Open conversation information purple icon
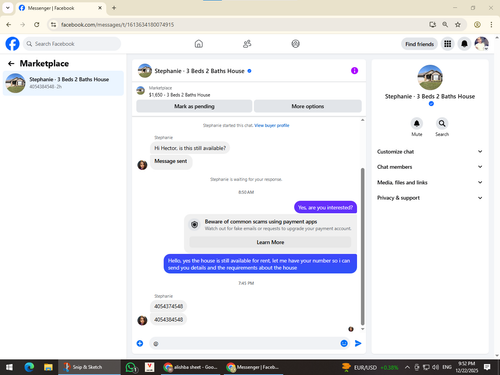The height and width of the screenshot is (375, 500). [x=354, y=71]
